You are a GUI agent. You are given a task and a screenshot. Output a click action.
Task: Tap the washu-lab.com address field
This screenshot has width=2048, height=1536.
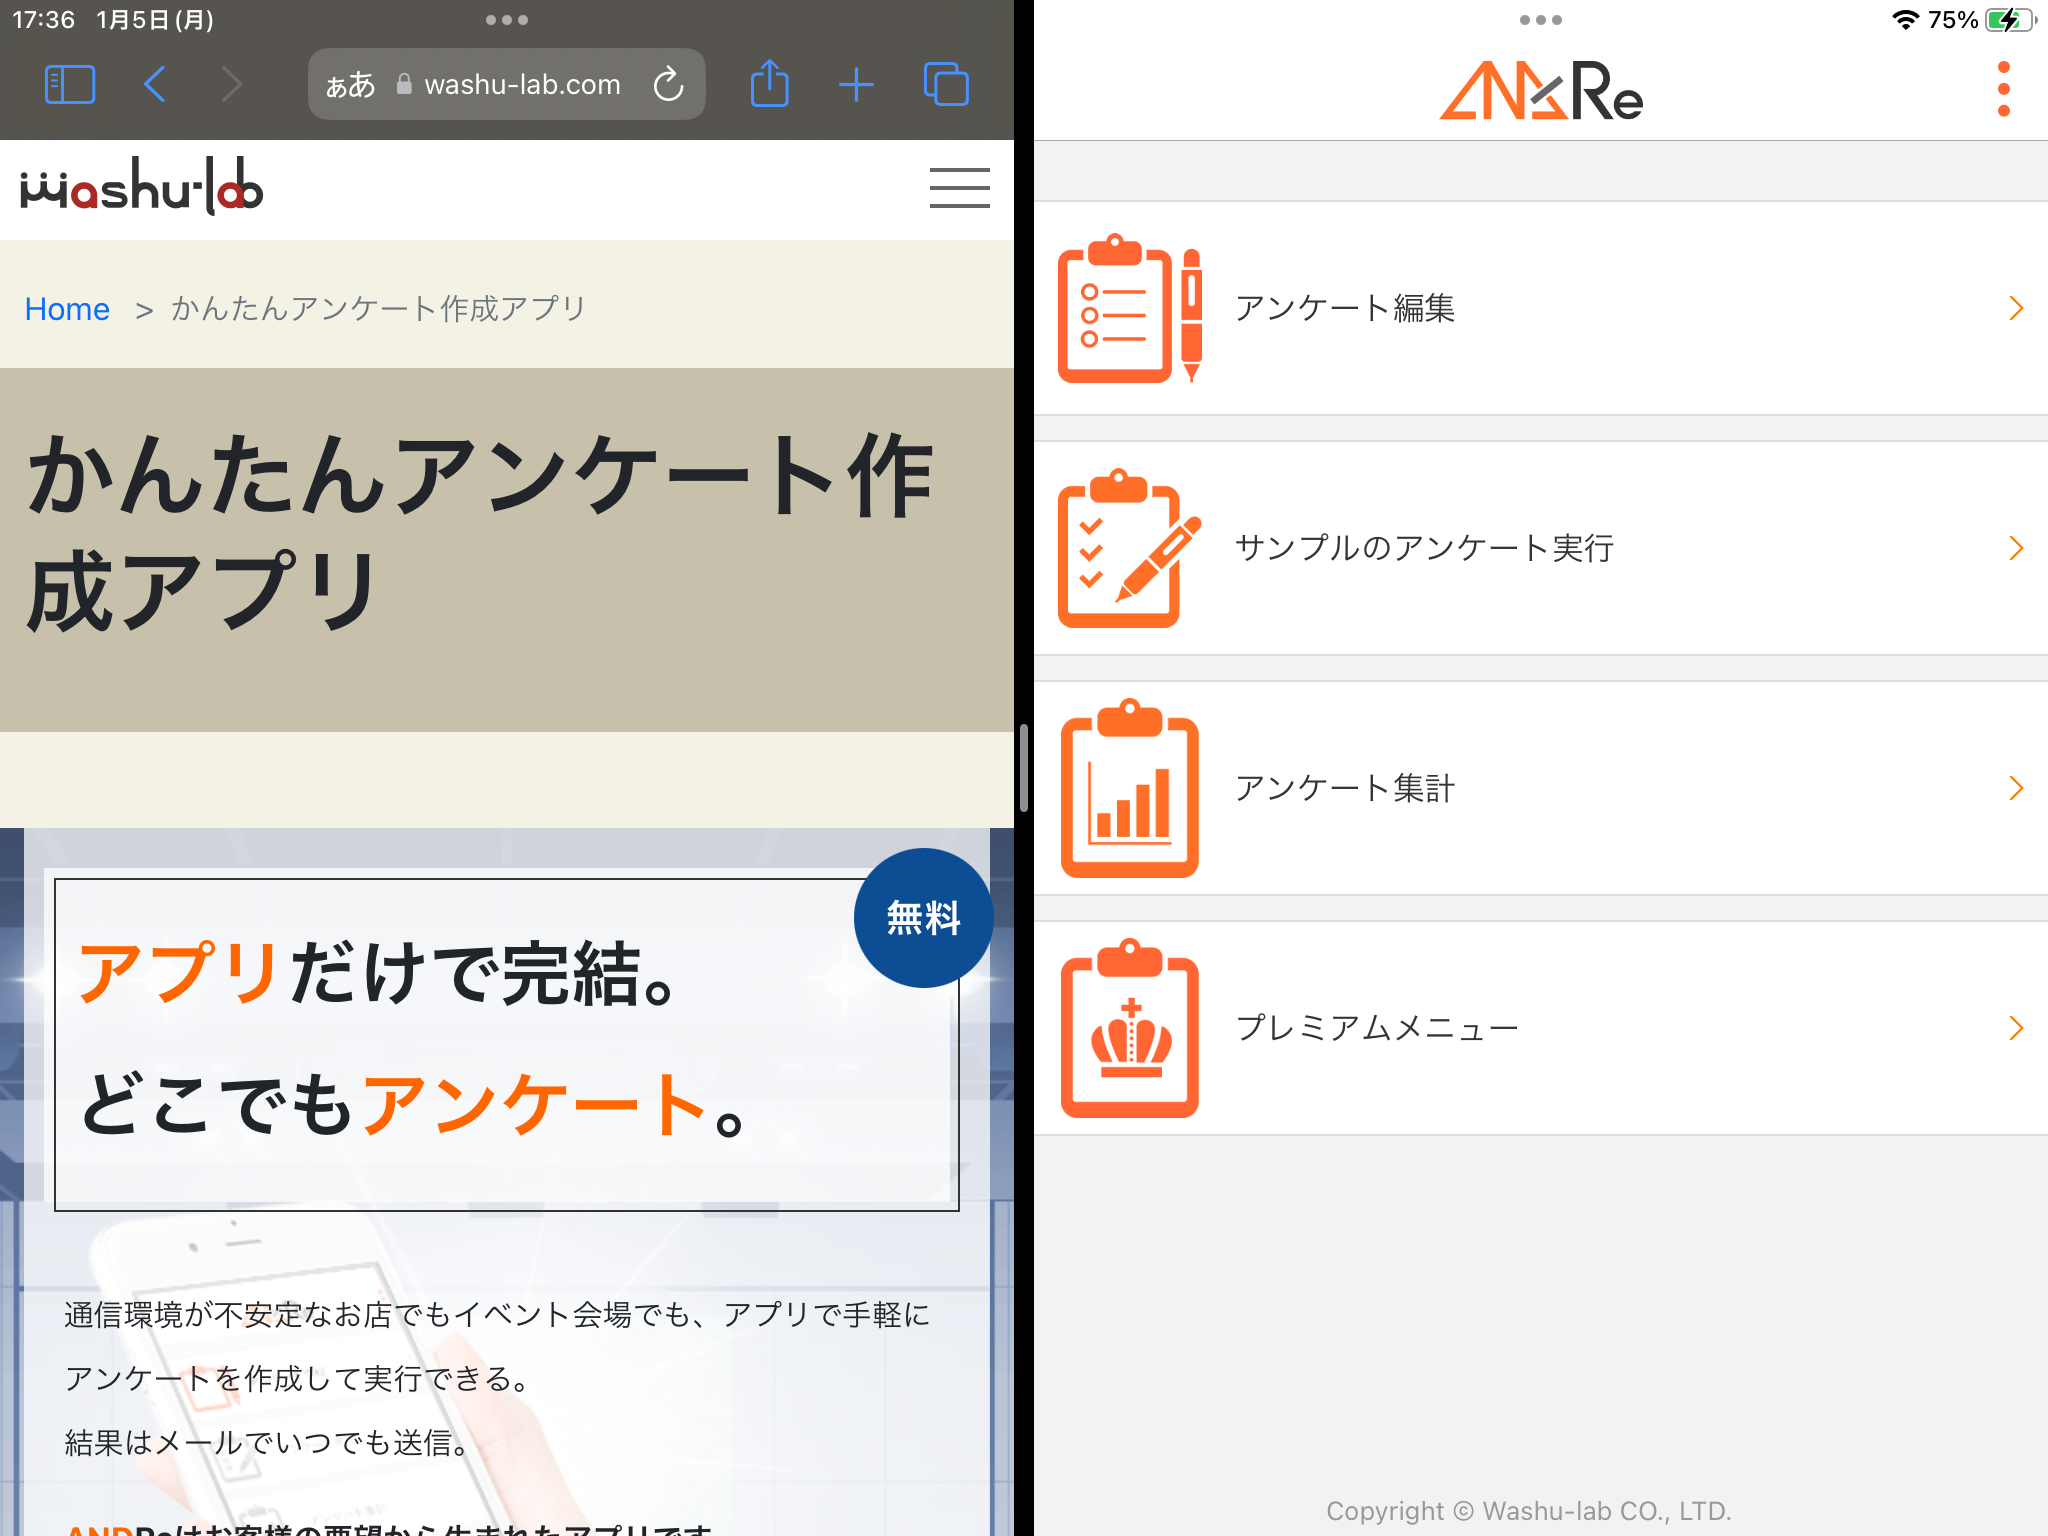click(521, 85)
